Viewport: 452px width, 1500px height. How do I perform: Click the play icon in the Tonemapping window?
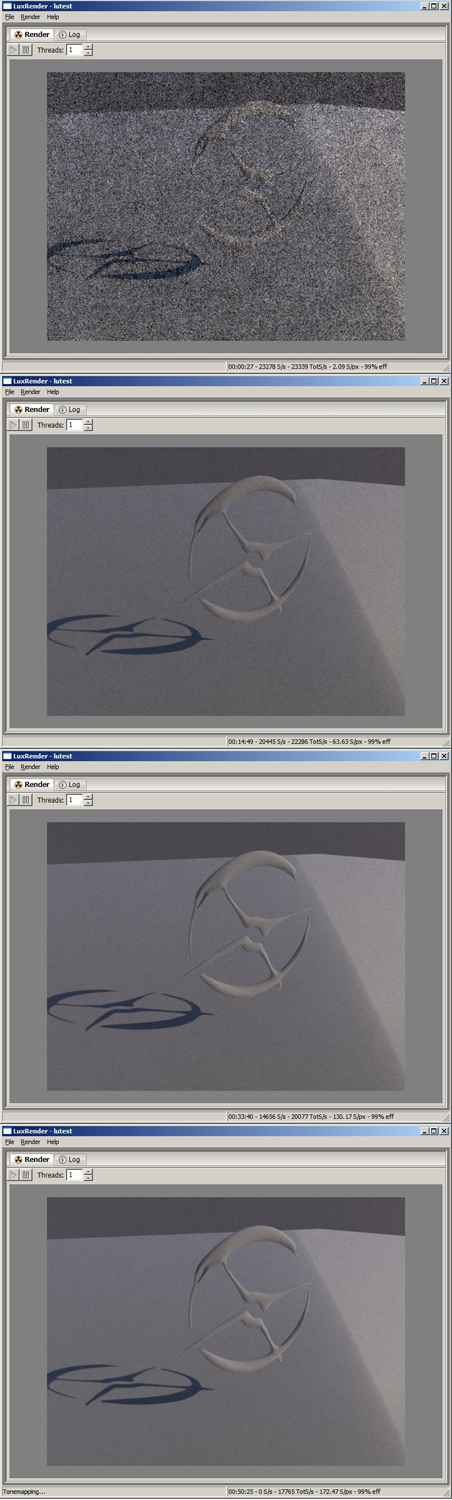14,1175
